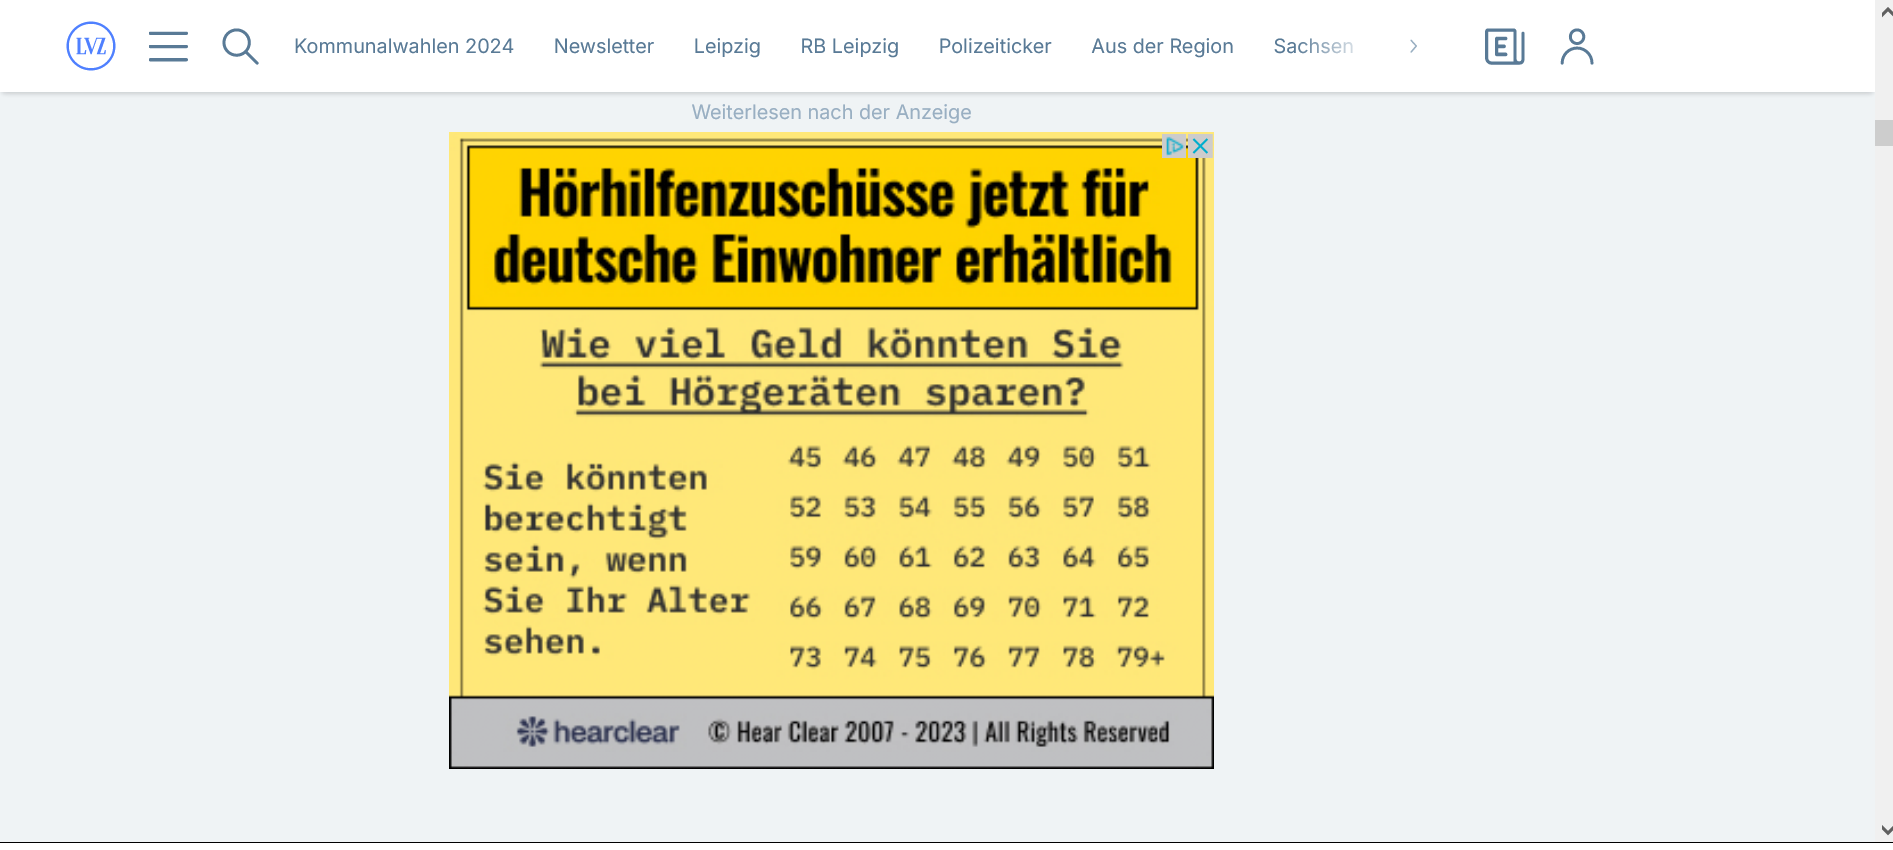1893x850 pixels.
Task: Go to Newsletter page
Action: [603, 46]
